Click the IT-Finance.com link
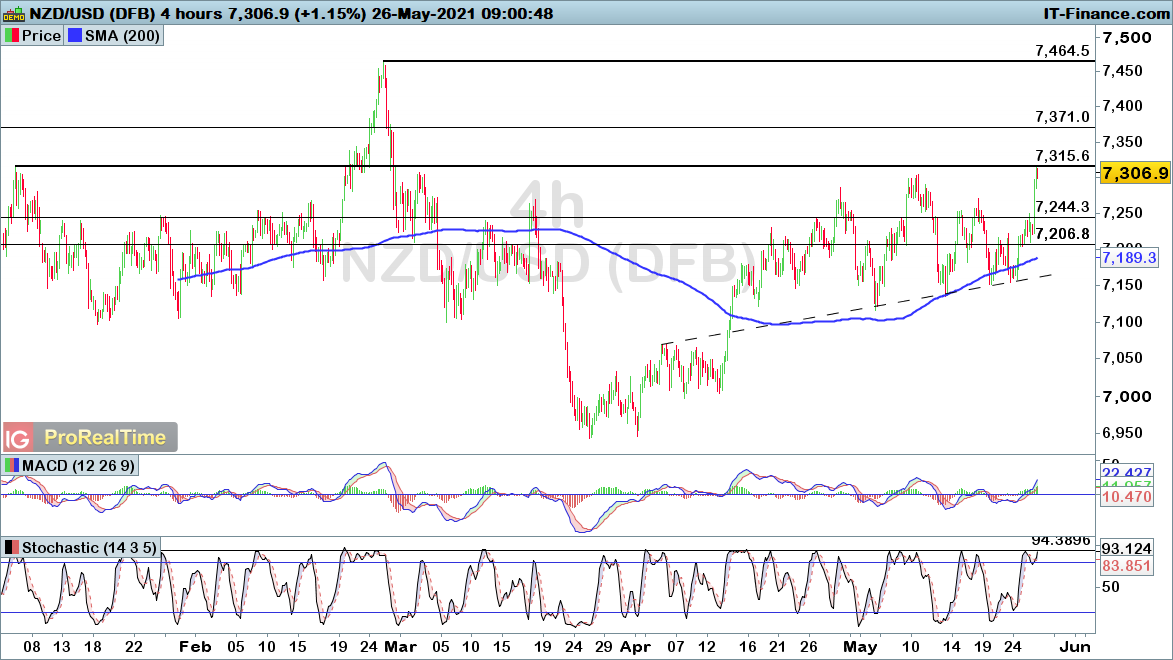This screenshot has height=660, width=1173. (x=1106, y=13)
